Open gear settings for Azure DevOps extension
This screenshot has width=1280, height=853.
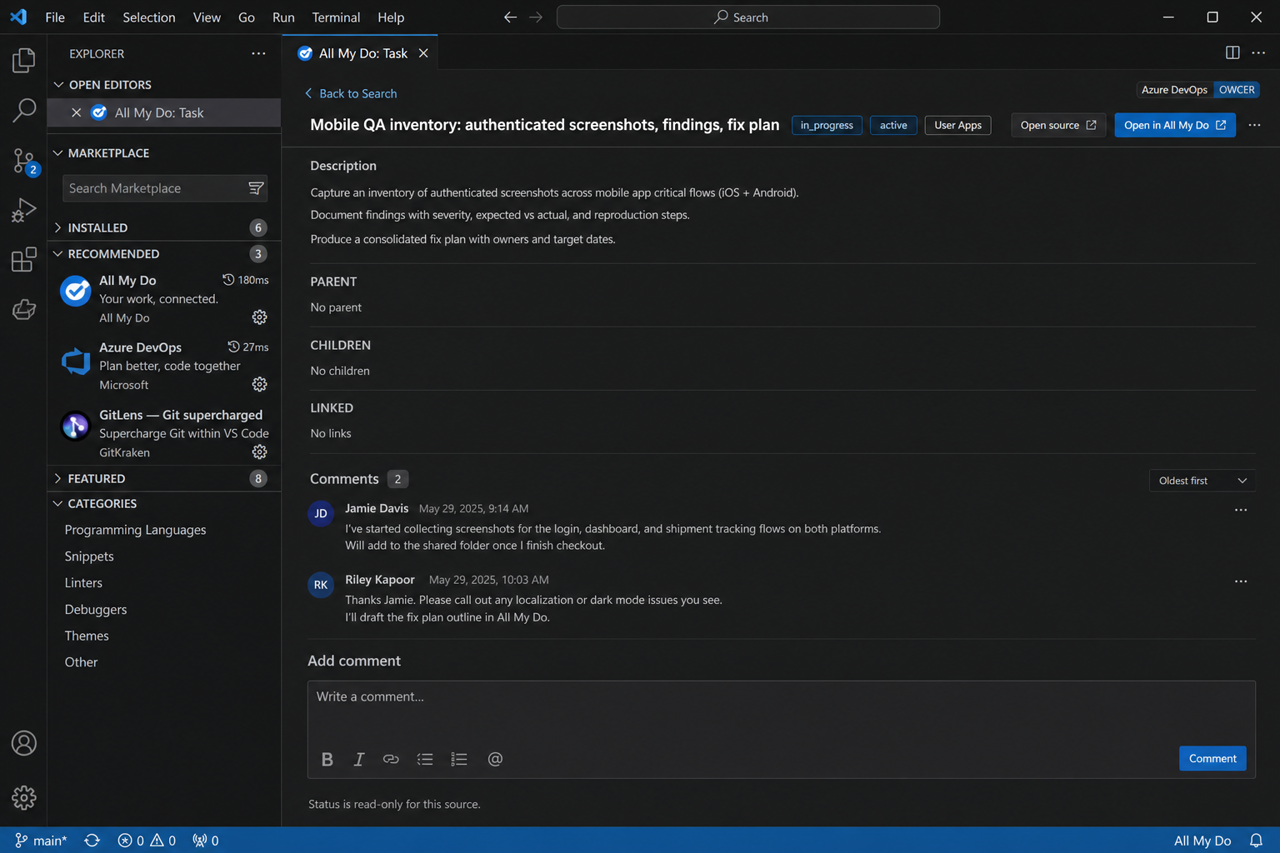click(x=259, y=384)
